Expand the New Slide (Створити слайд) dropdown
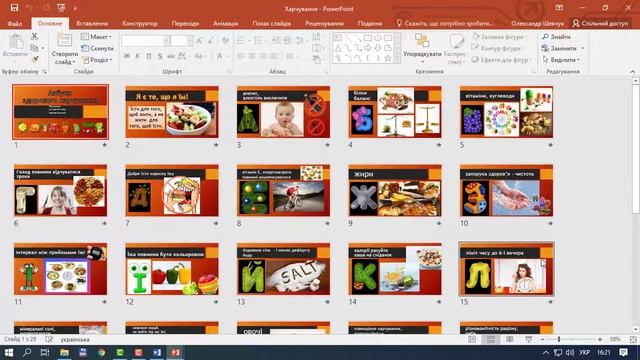This screenshot has height=360, width=640. pyautogui.click(x=64, y=59)
